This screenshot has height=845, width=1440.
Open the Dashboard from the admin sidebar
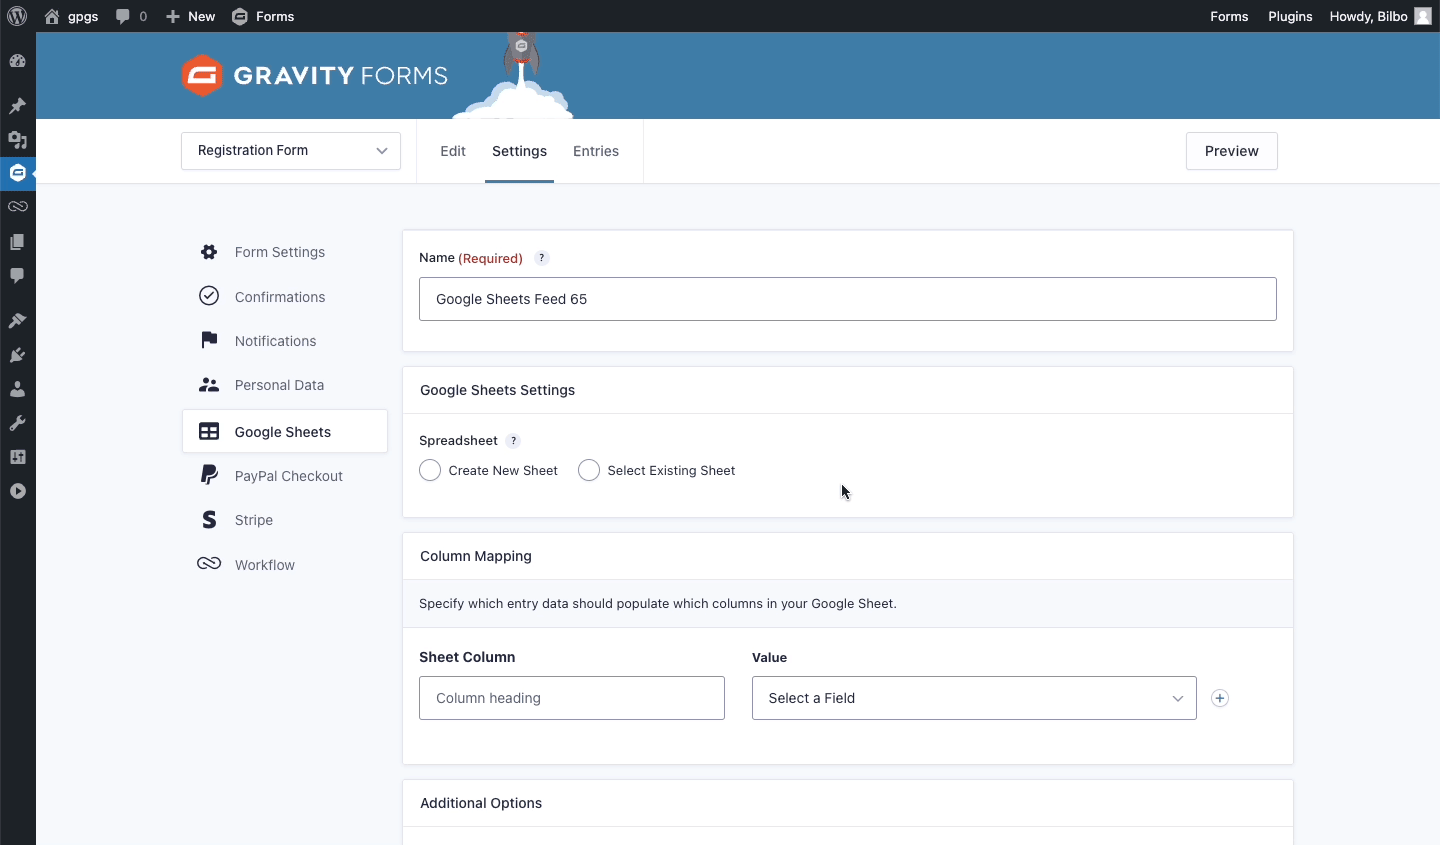(17, 61)
